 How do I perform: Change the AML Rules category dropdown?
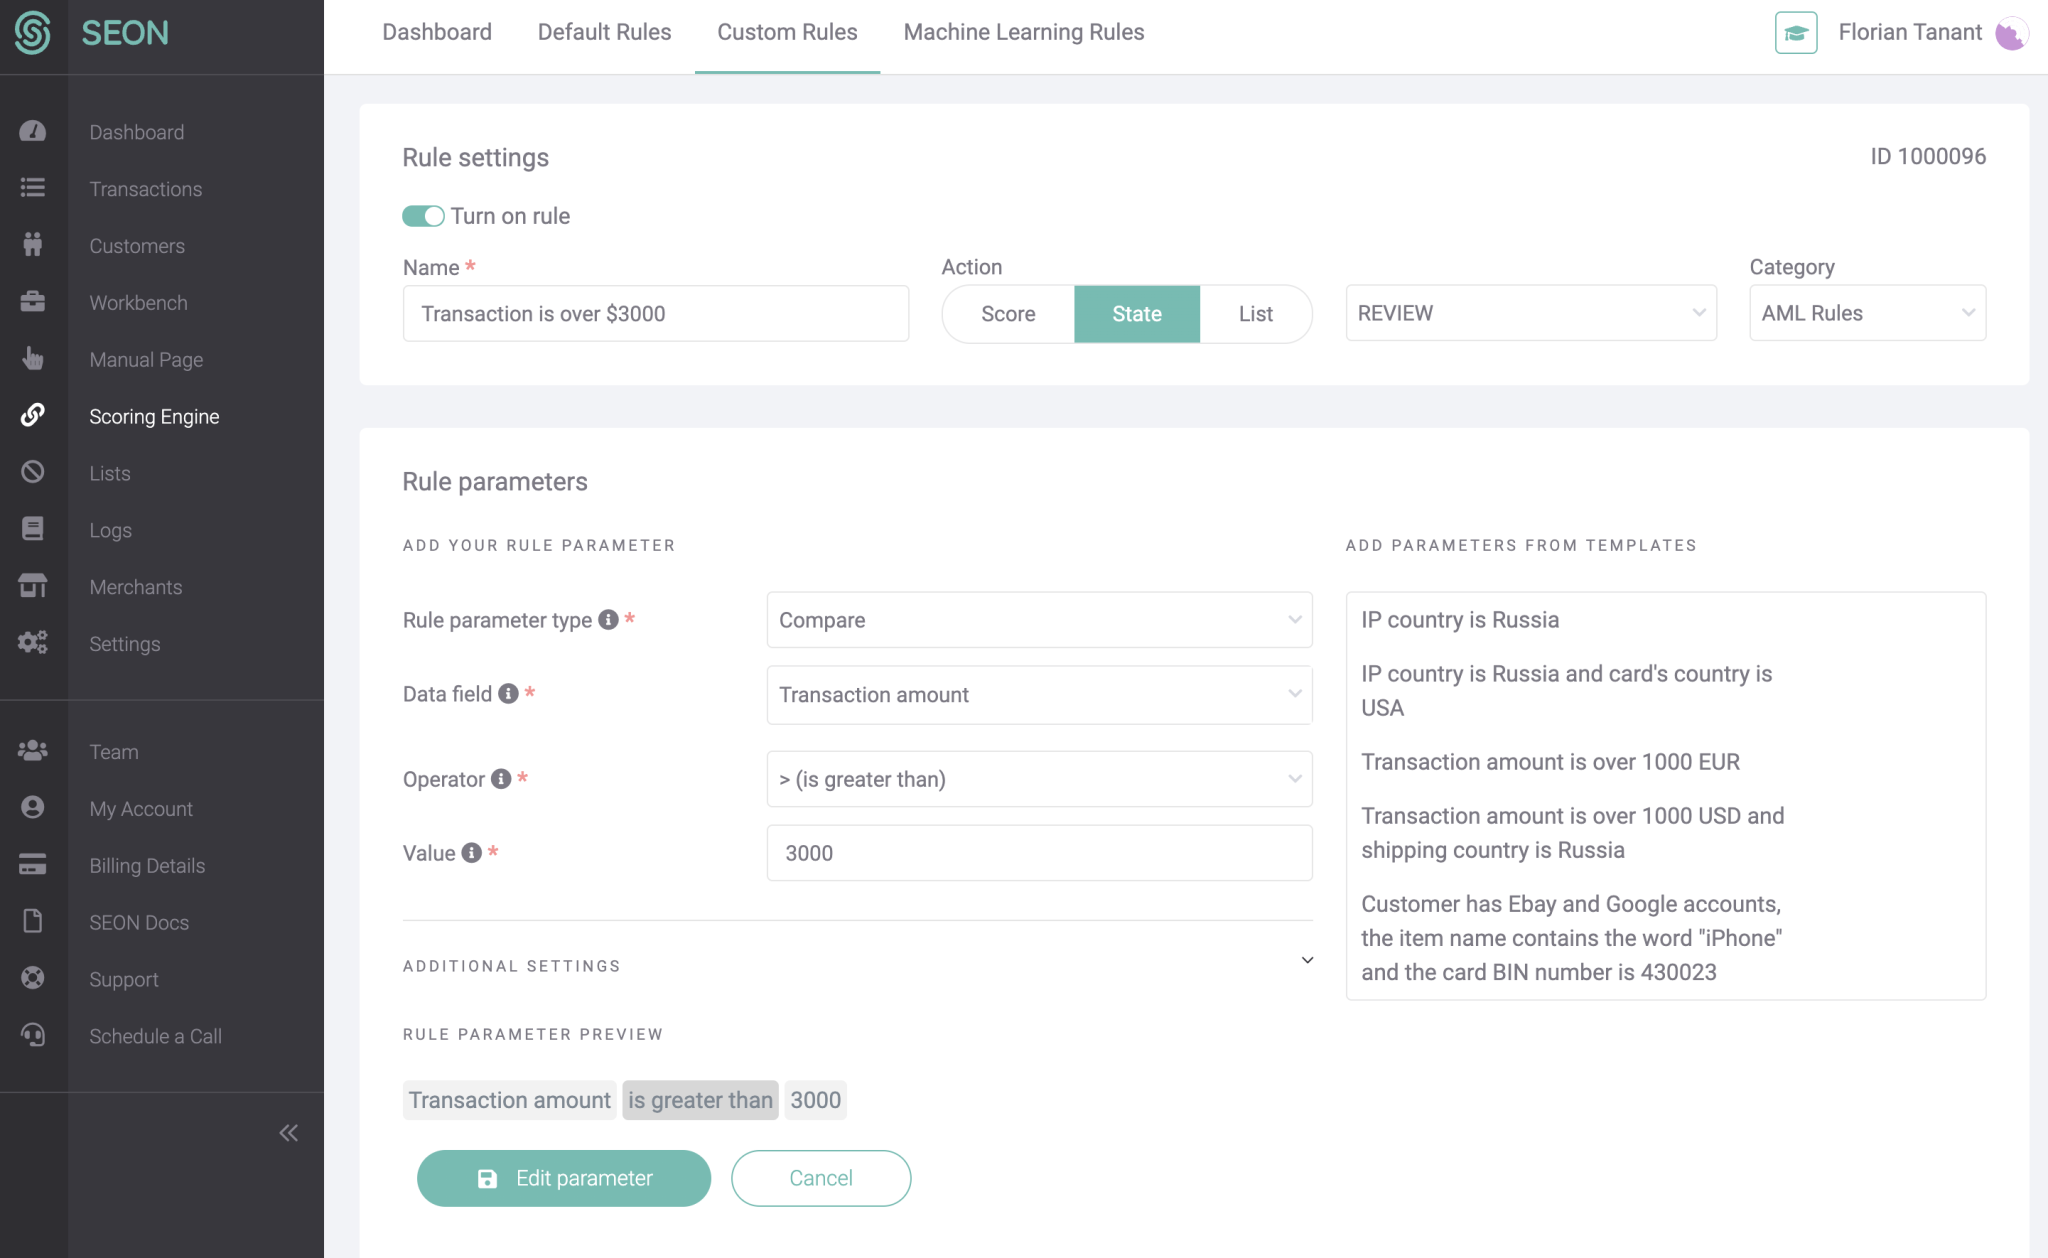(1866, 313)
